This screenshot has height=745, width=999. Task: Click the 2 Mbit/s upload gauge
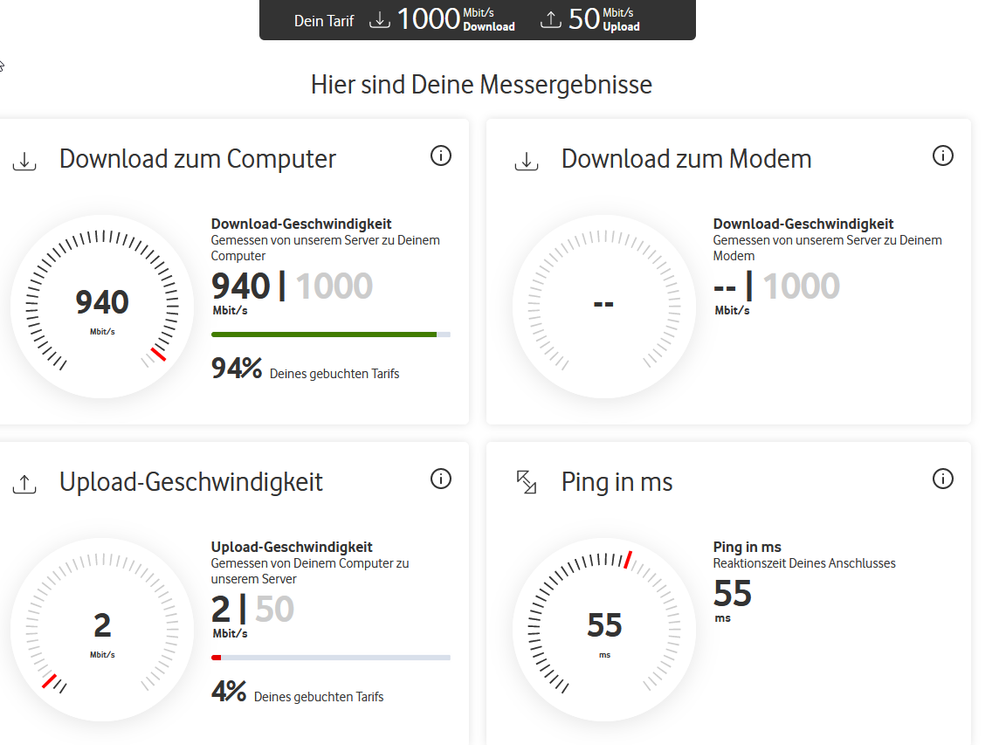(x=102, y=630)
